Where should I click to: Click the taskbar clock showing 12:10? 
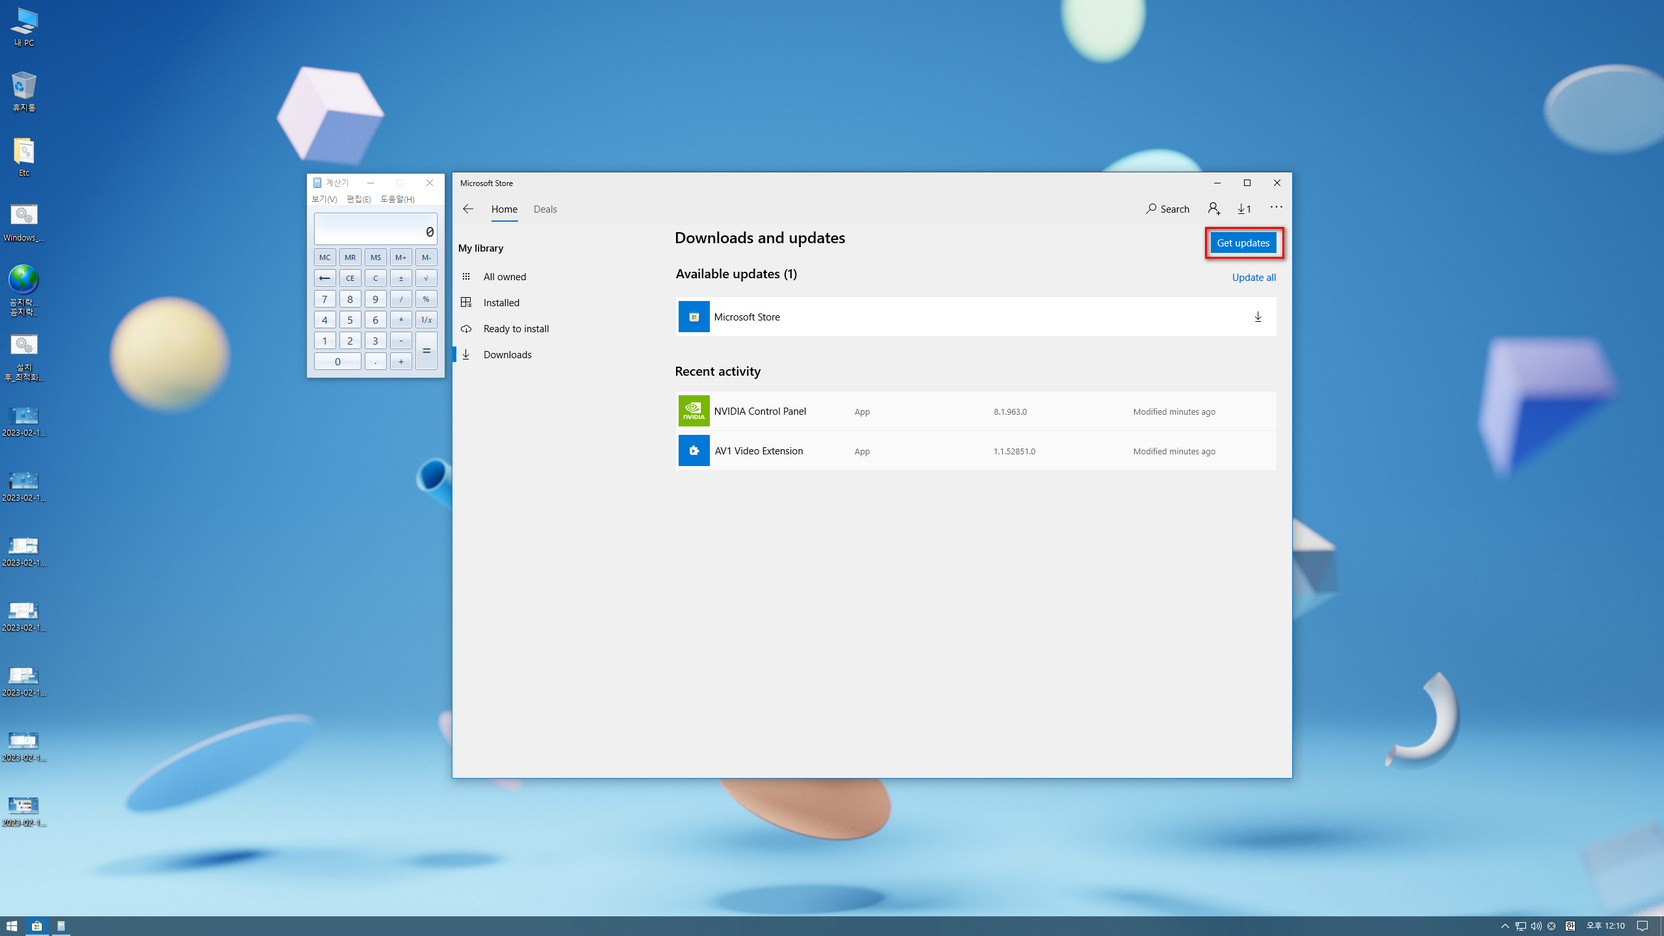tap(1606, 926)
